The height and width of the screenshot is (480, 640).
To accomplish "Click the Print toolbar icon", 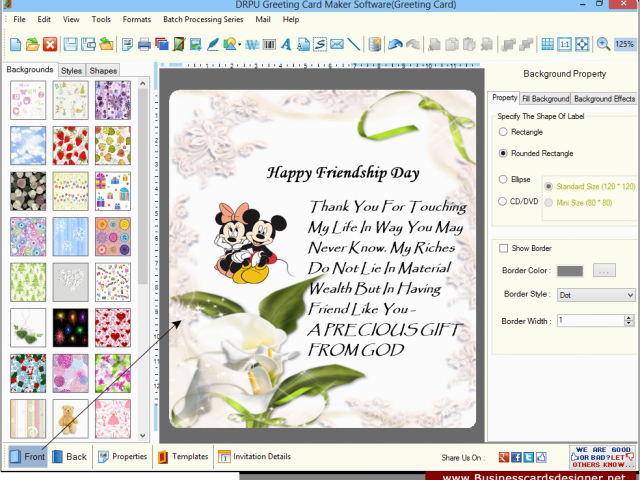I will coord(144,44).
